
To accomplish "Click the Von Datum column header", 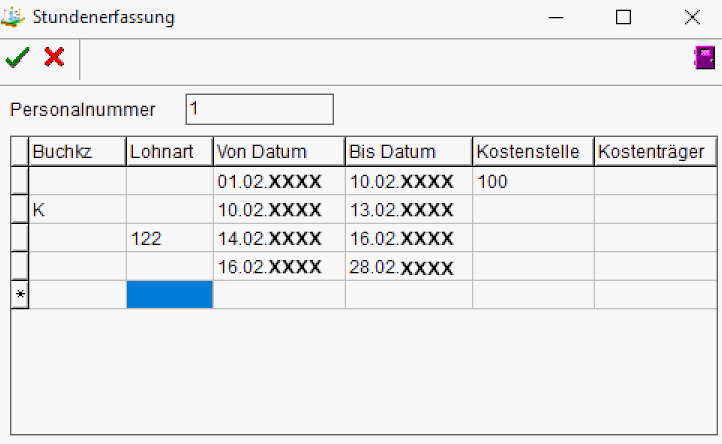I will point(278,152).
